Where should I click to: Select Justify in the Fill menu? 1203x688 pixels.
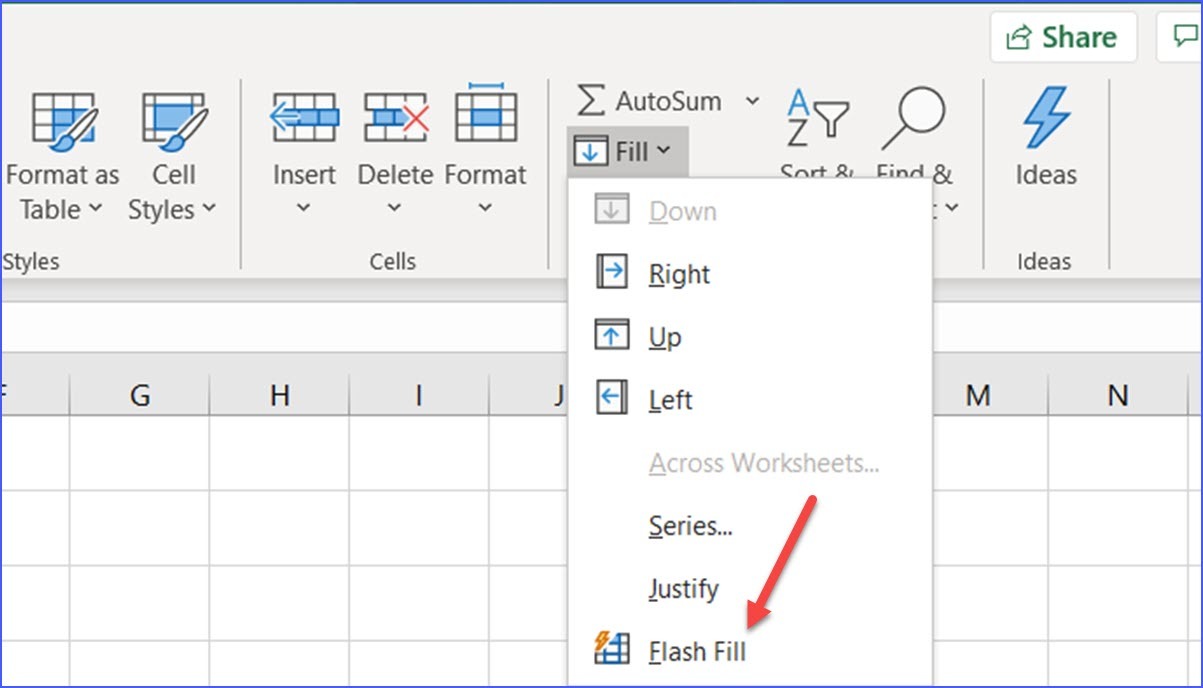point(684,589)
